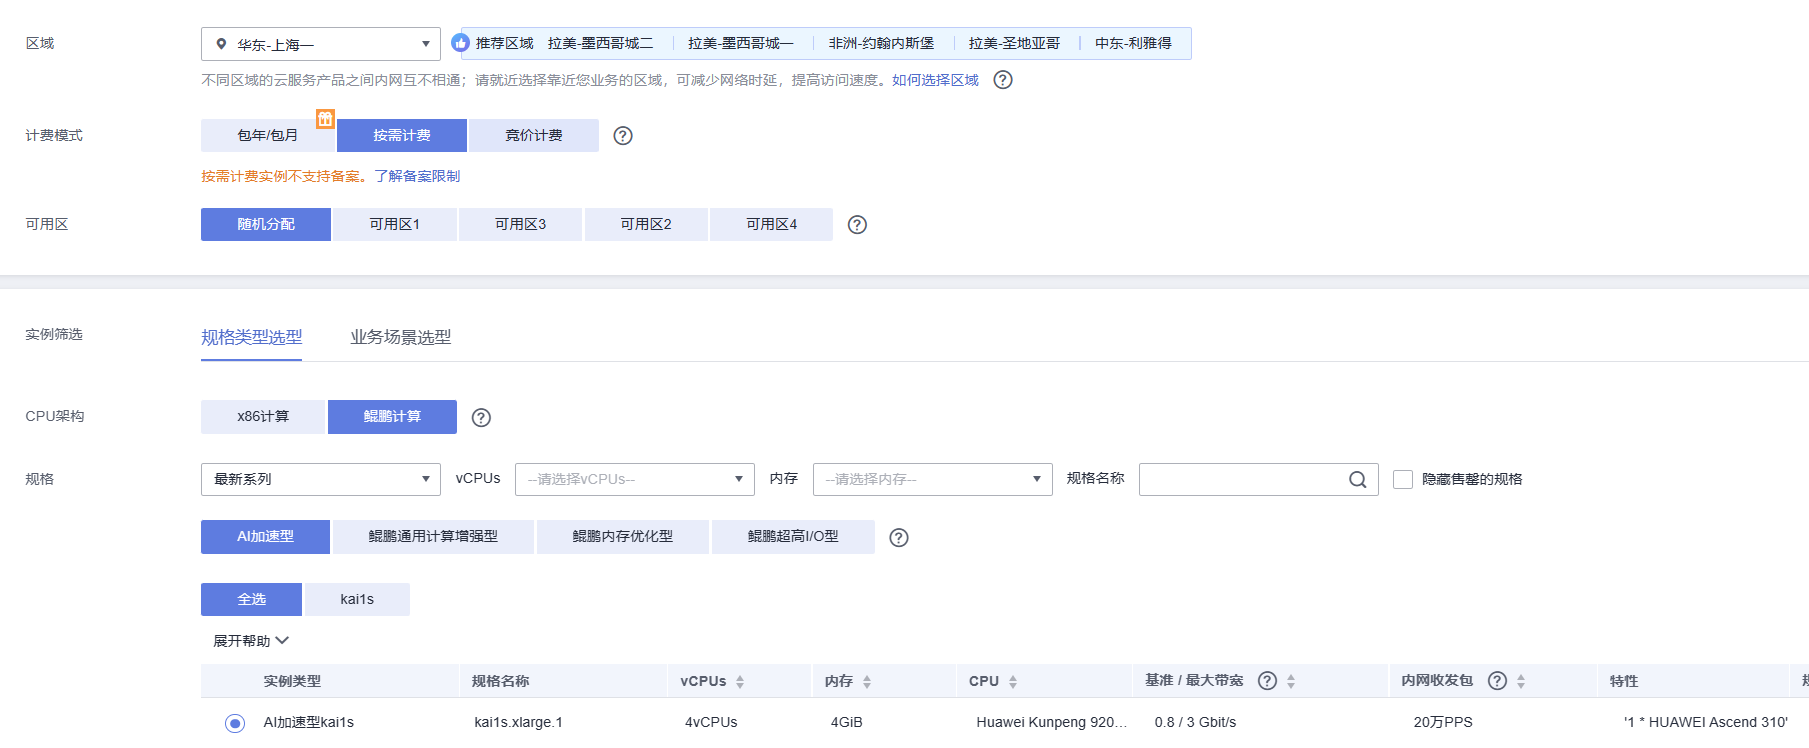
Task: Click the 全选 filter button
Action: [x=251, y=600]
